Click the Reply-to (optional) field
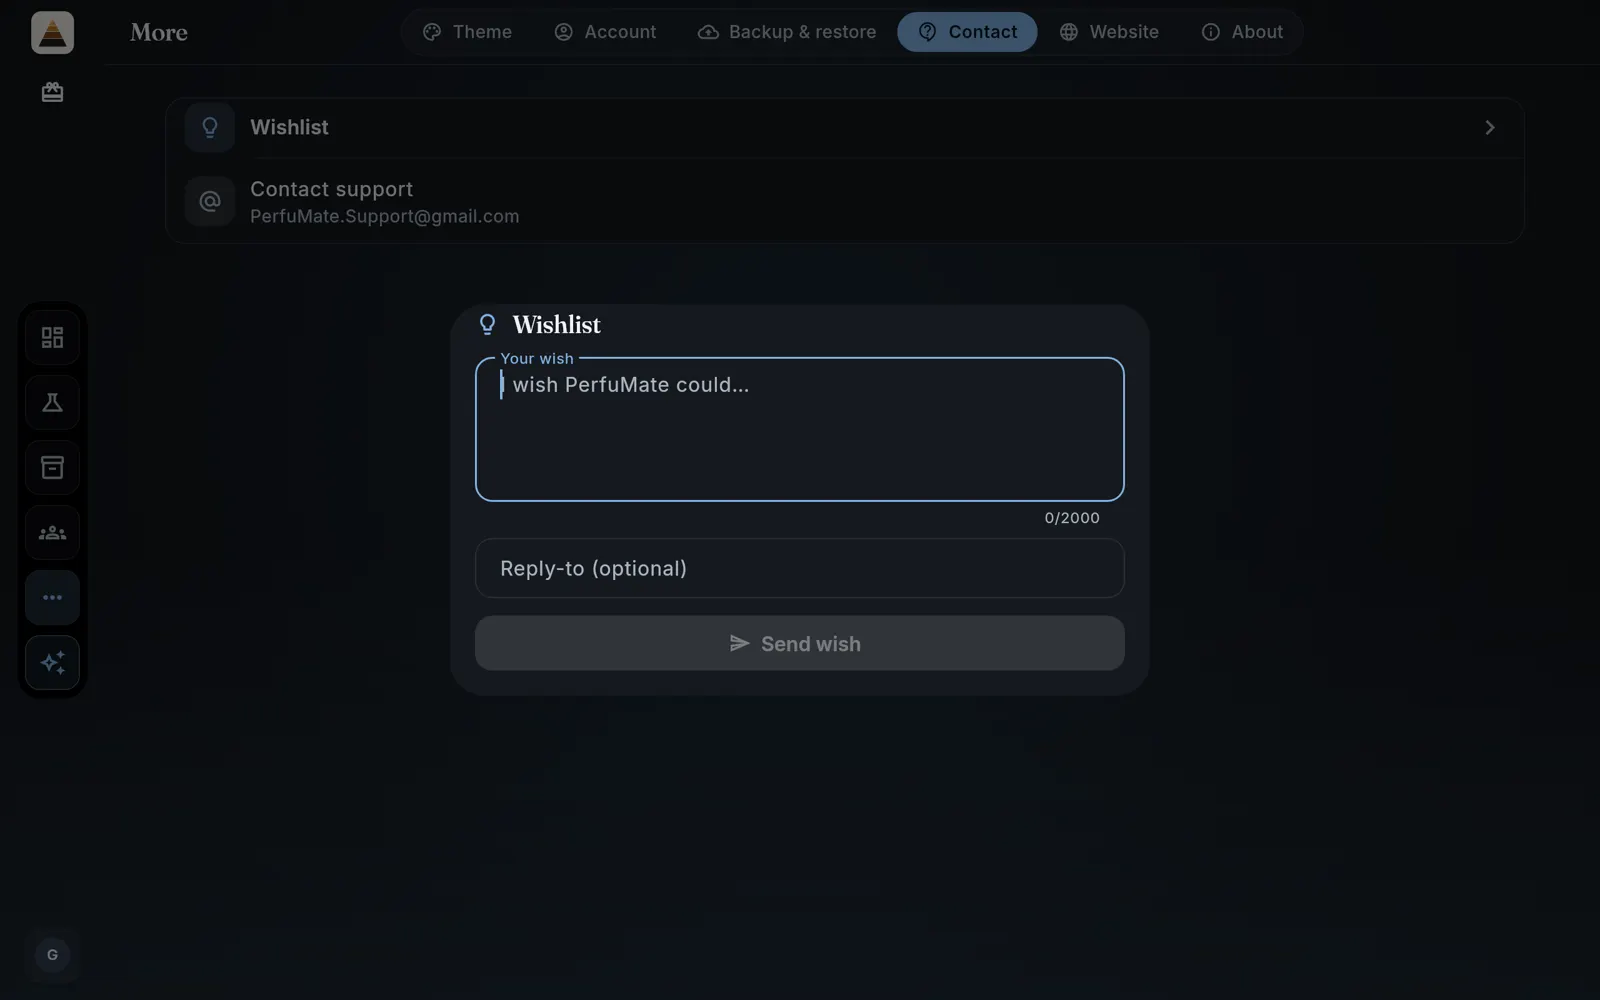 point(800,568)
